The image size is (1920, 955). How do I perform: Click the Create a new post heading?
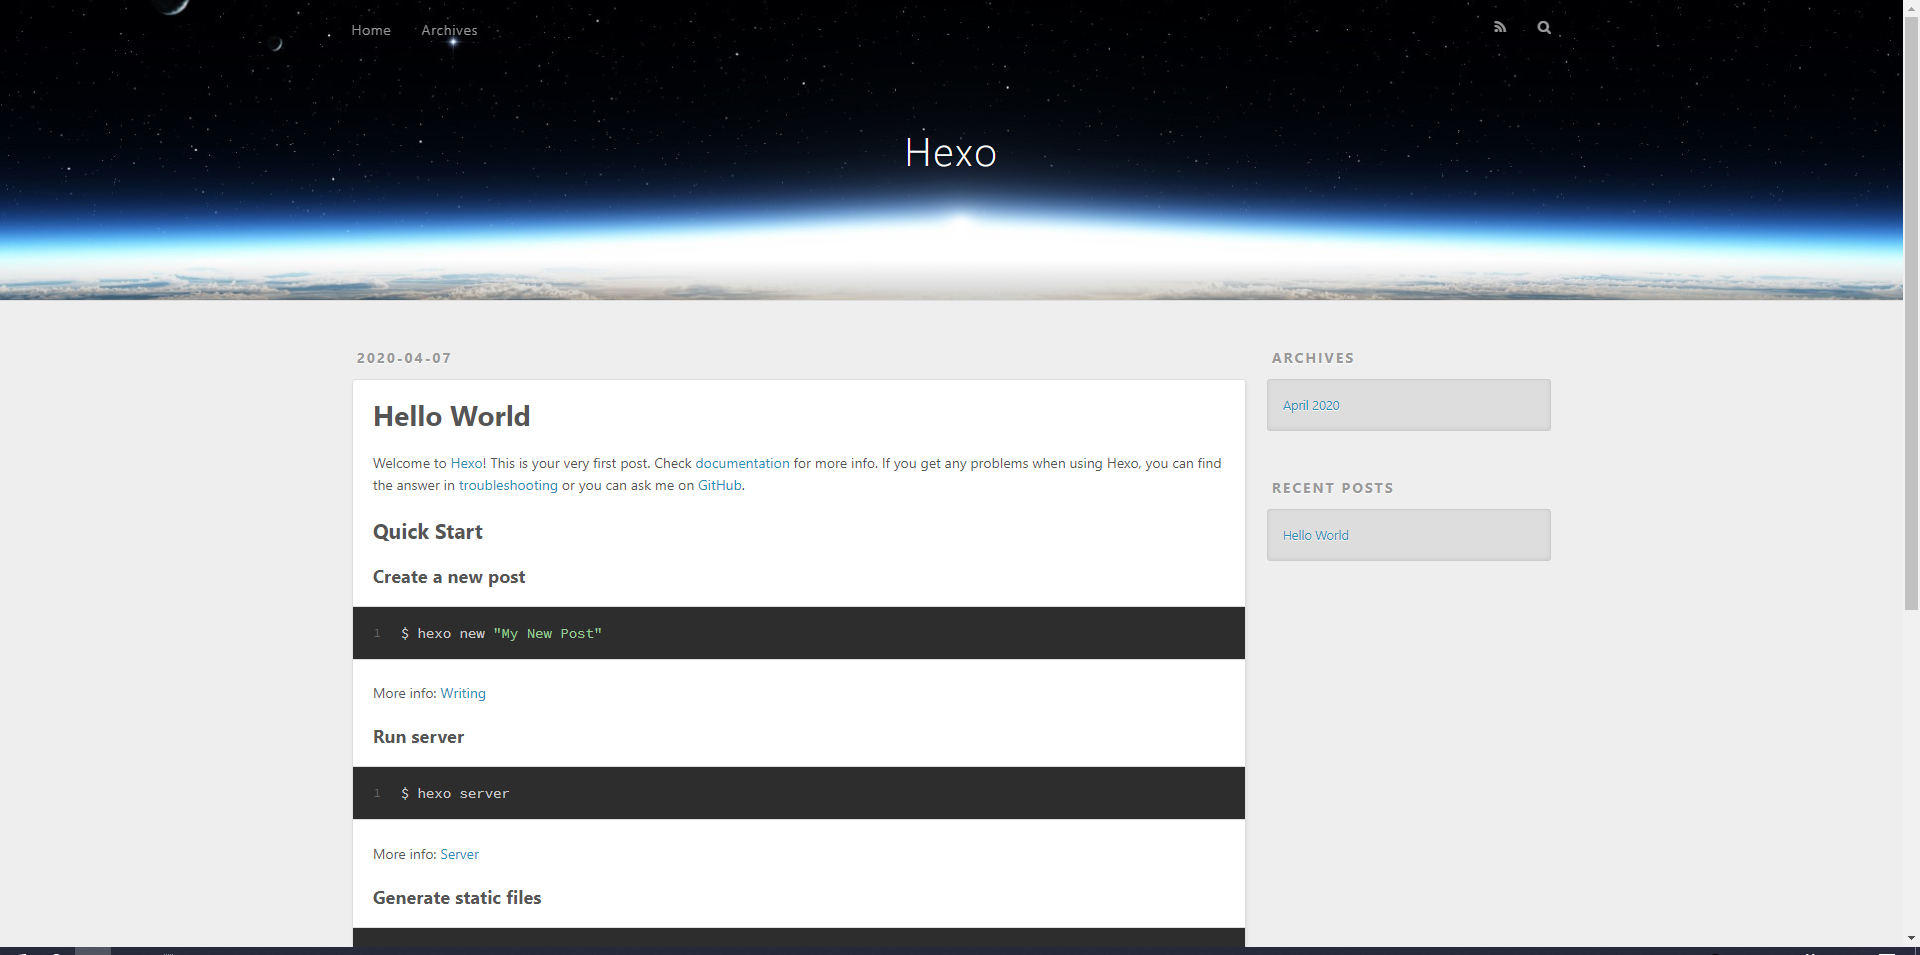click(x=449, y=577)
